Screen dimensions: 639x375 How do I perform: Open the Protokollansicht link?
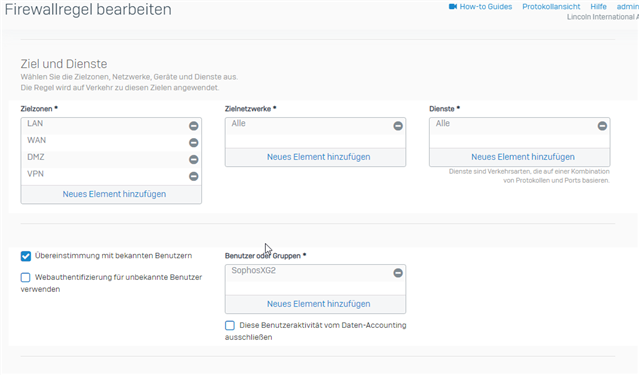click(551, 7)
